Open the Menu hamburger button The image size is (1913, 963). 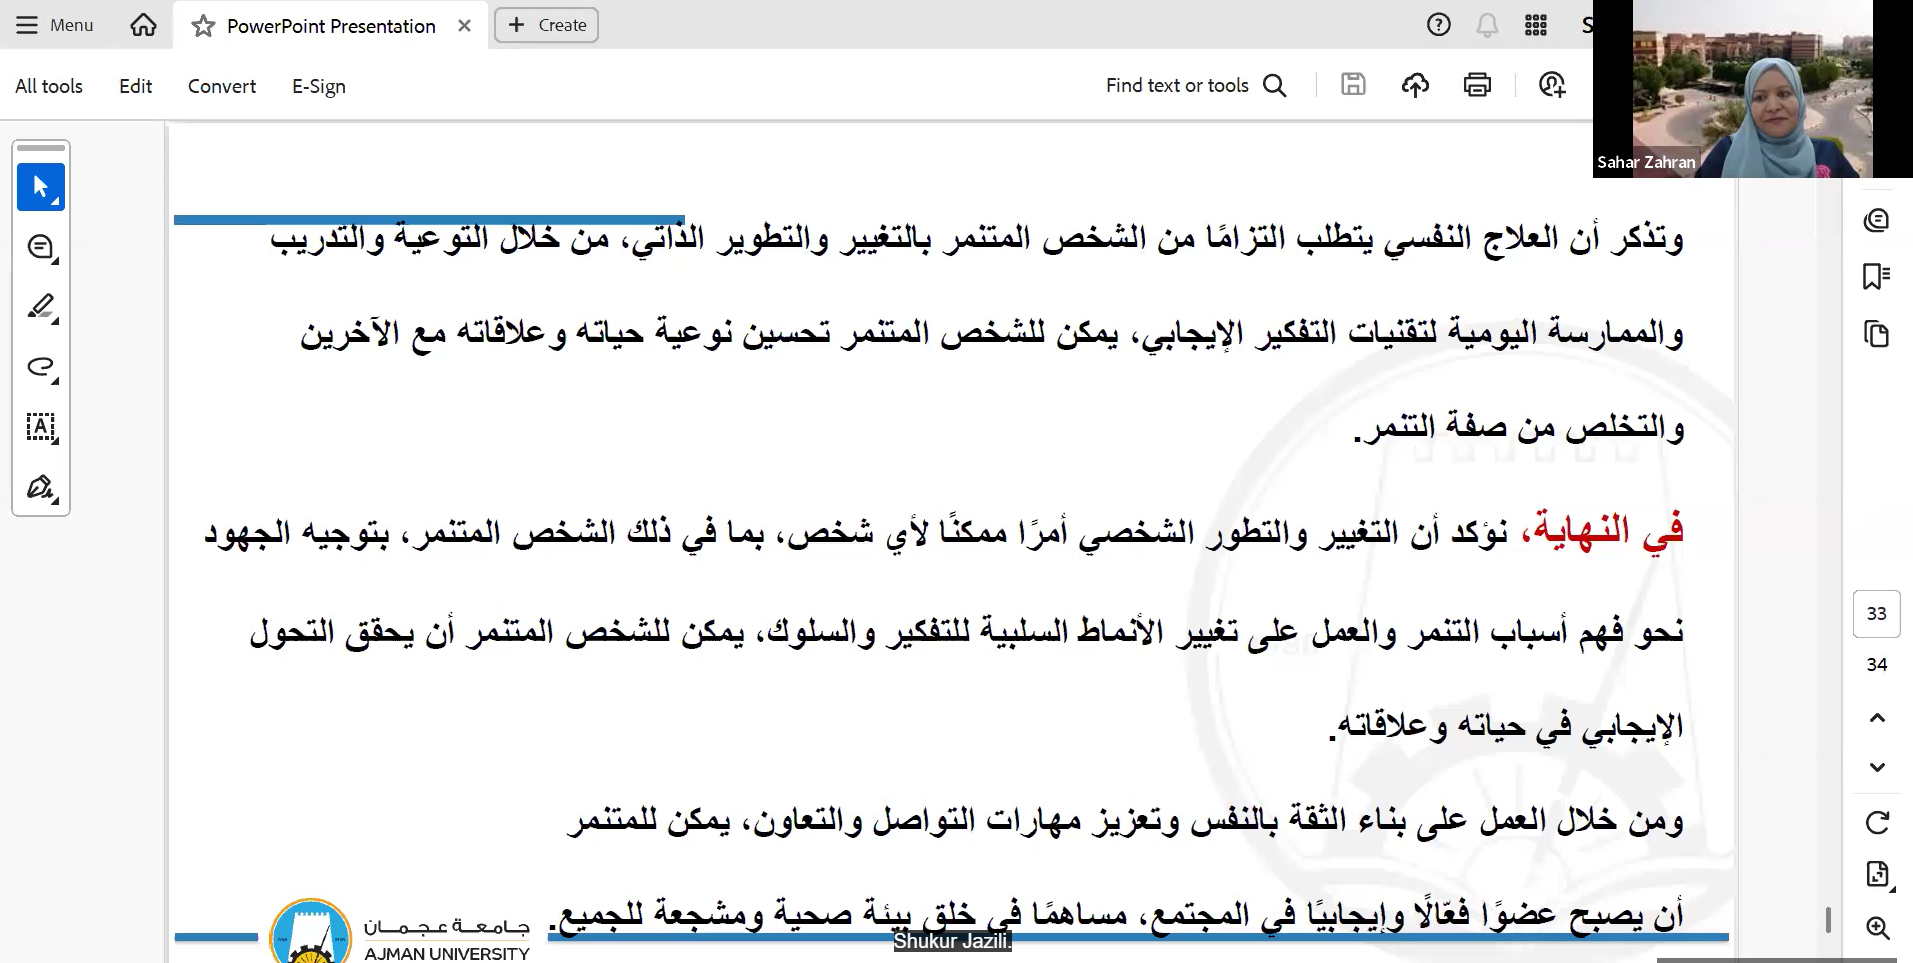(x=55, y=25)
